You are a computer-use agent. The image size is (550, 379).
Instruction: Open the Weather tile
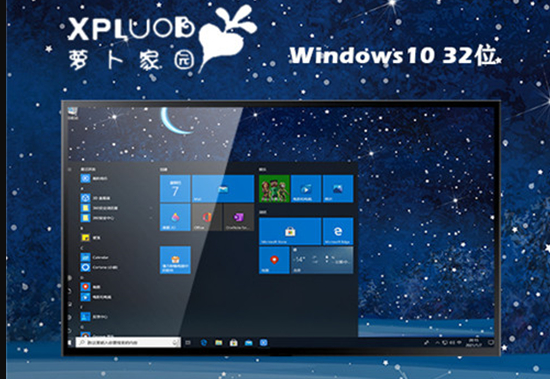[x=322, y=260]
